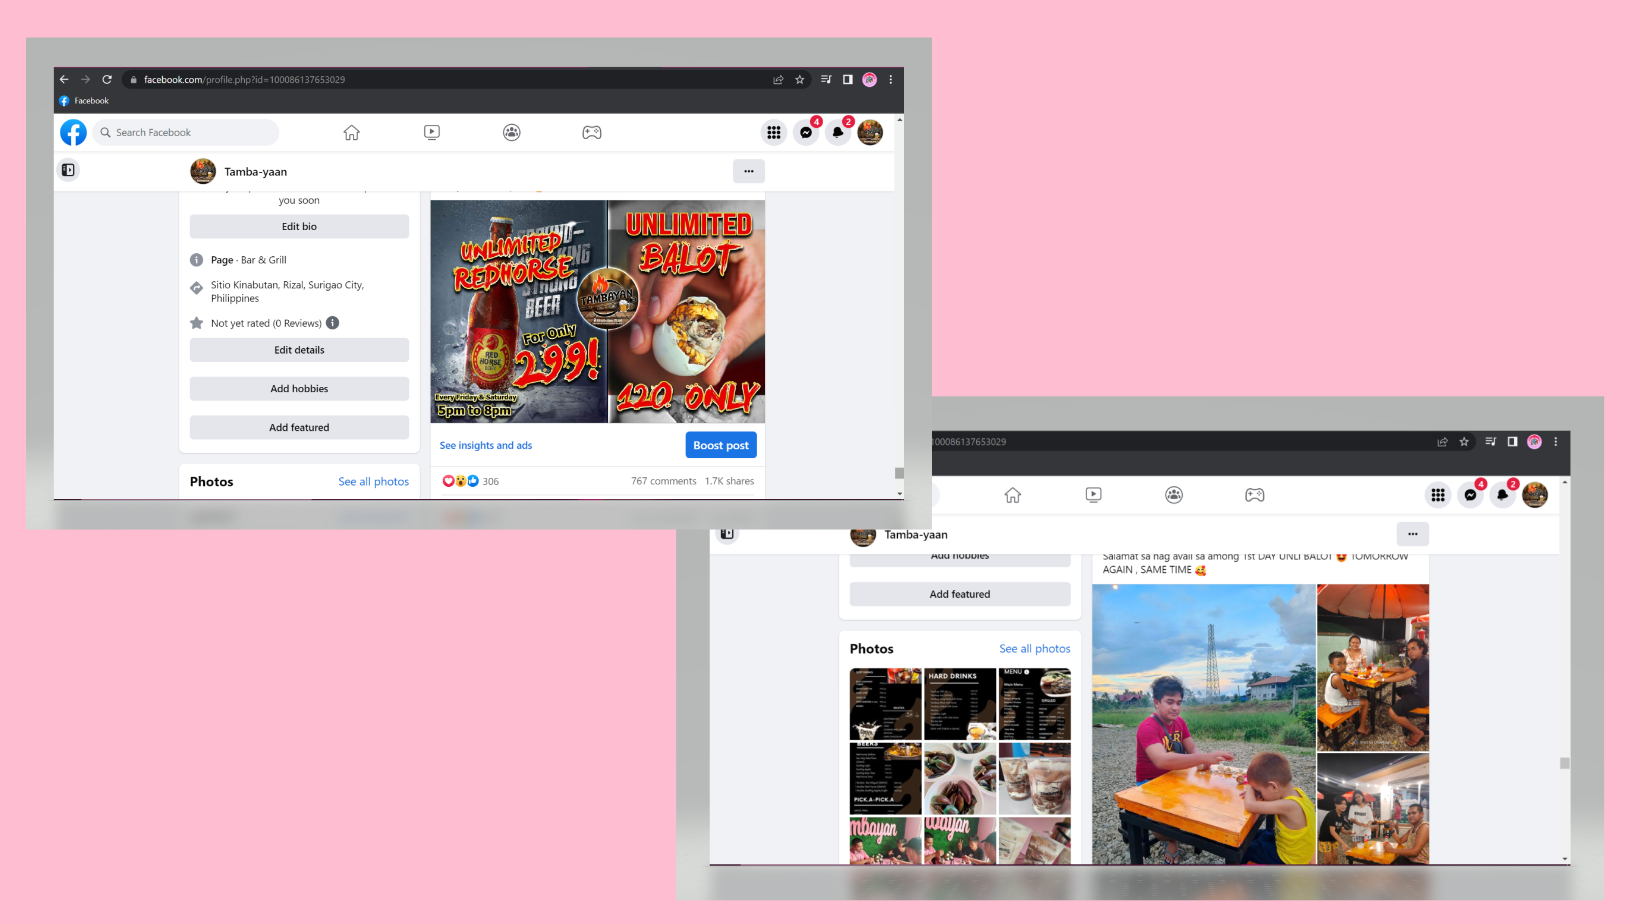Click the page scrollbar in the upper-left window
The image size is (1640, 924).
tap(899, 473)
